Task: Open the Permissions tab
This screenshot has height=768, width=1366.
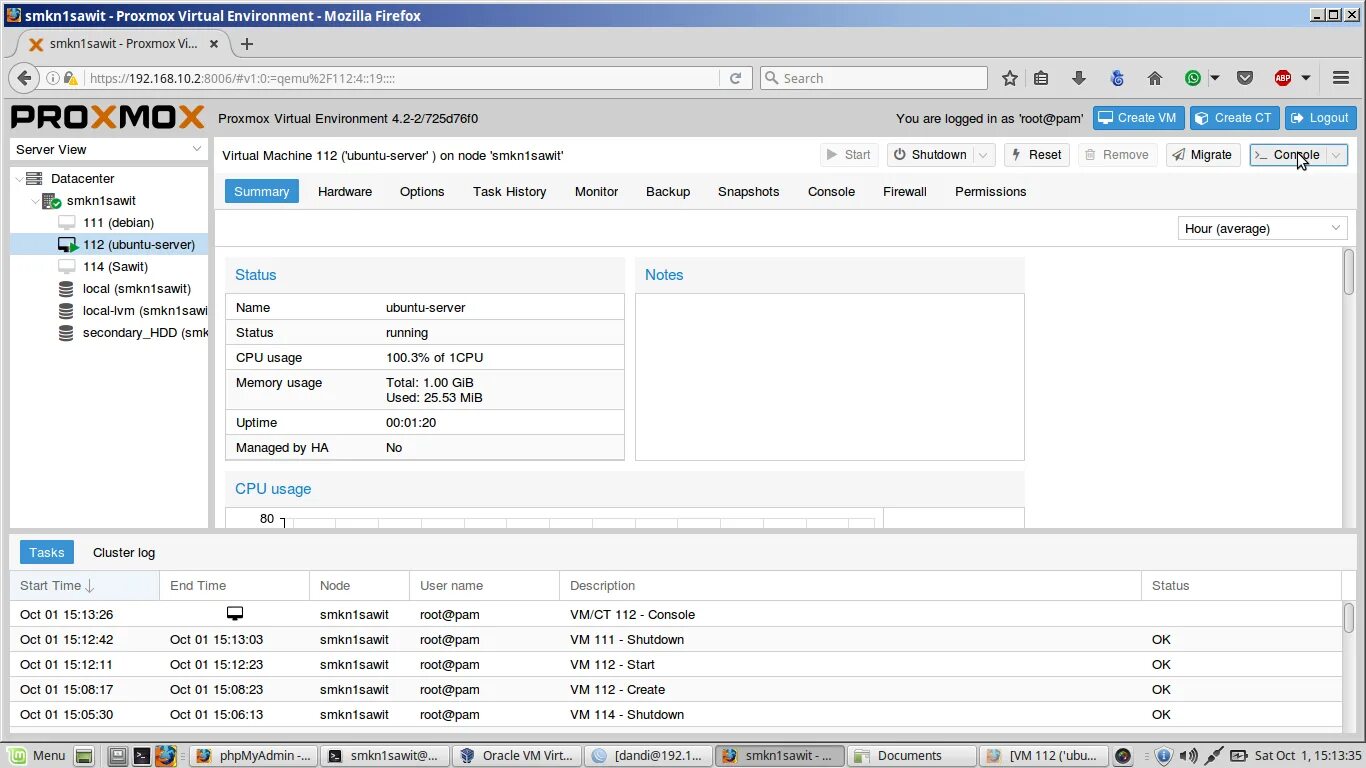Action: click(991, 192)
